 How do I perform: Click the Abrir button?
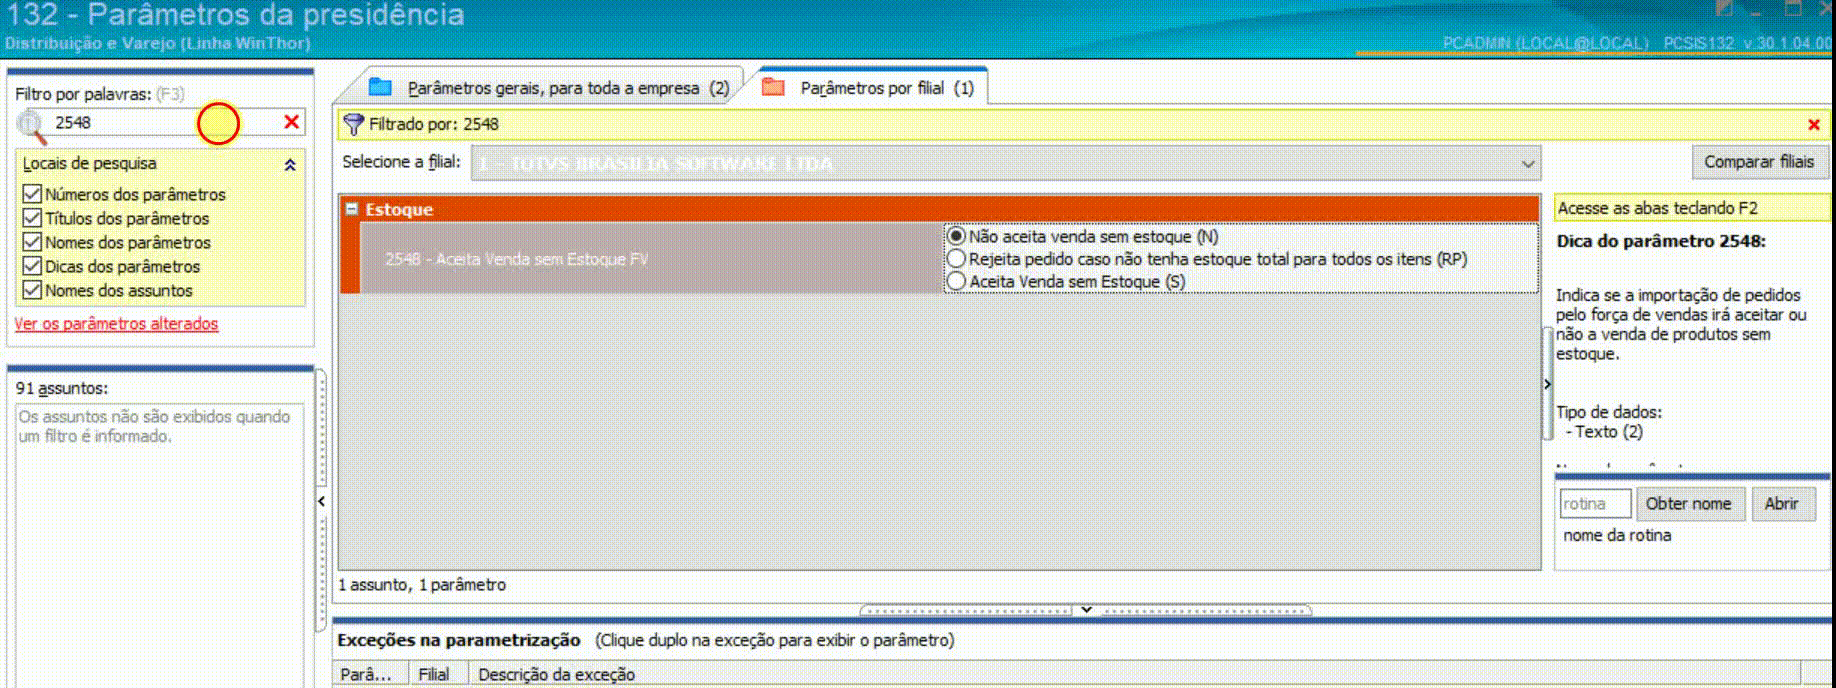point(1781,504)
